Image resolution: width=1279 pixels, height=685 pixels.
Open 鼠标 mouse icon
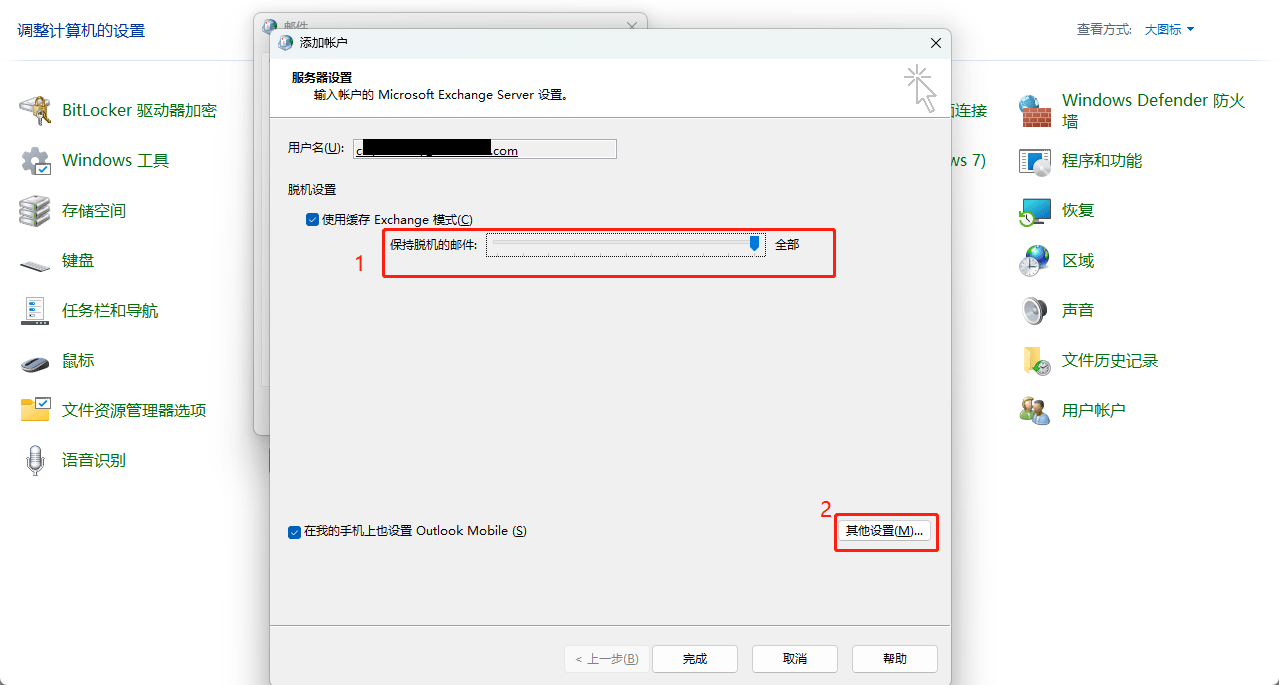35,362
